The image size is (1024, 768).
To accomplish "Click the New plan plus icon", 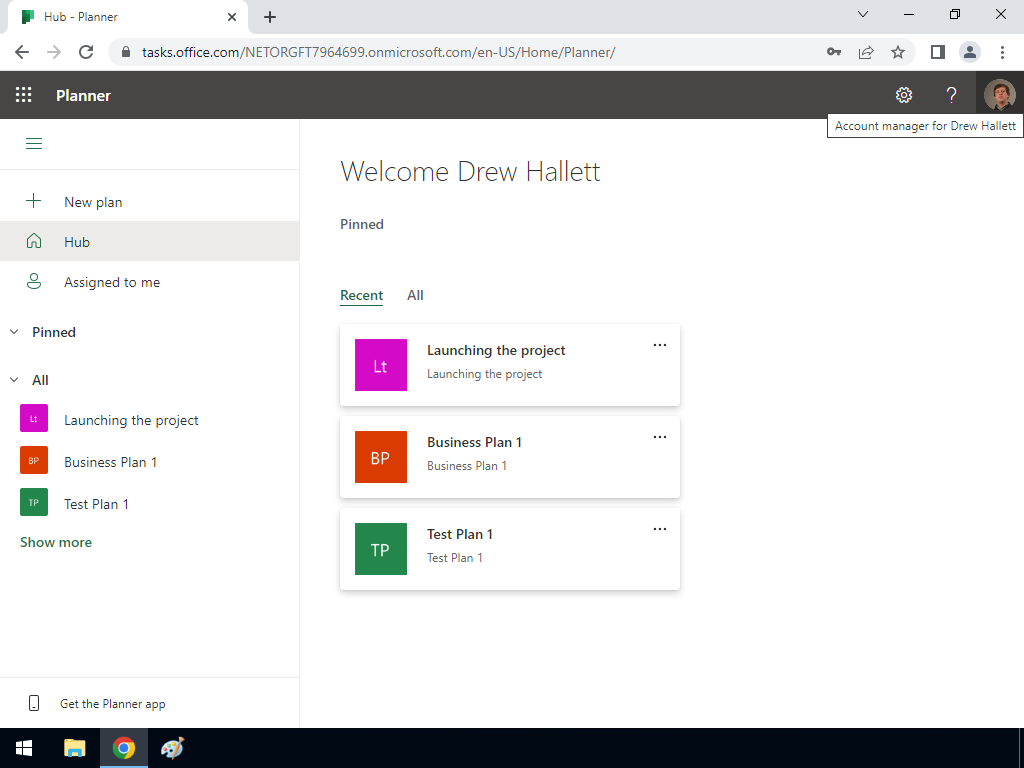I will tap(33, 201).
